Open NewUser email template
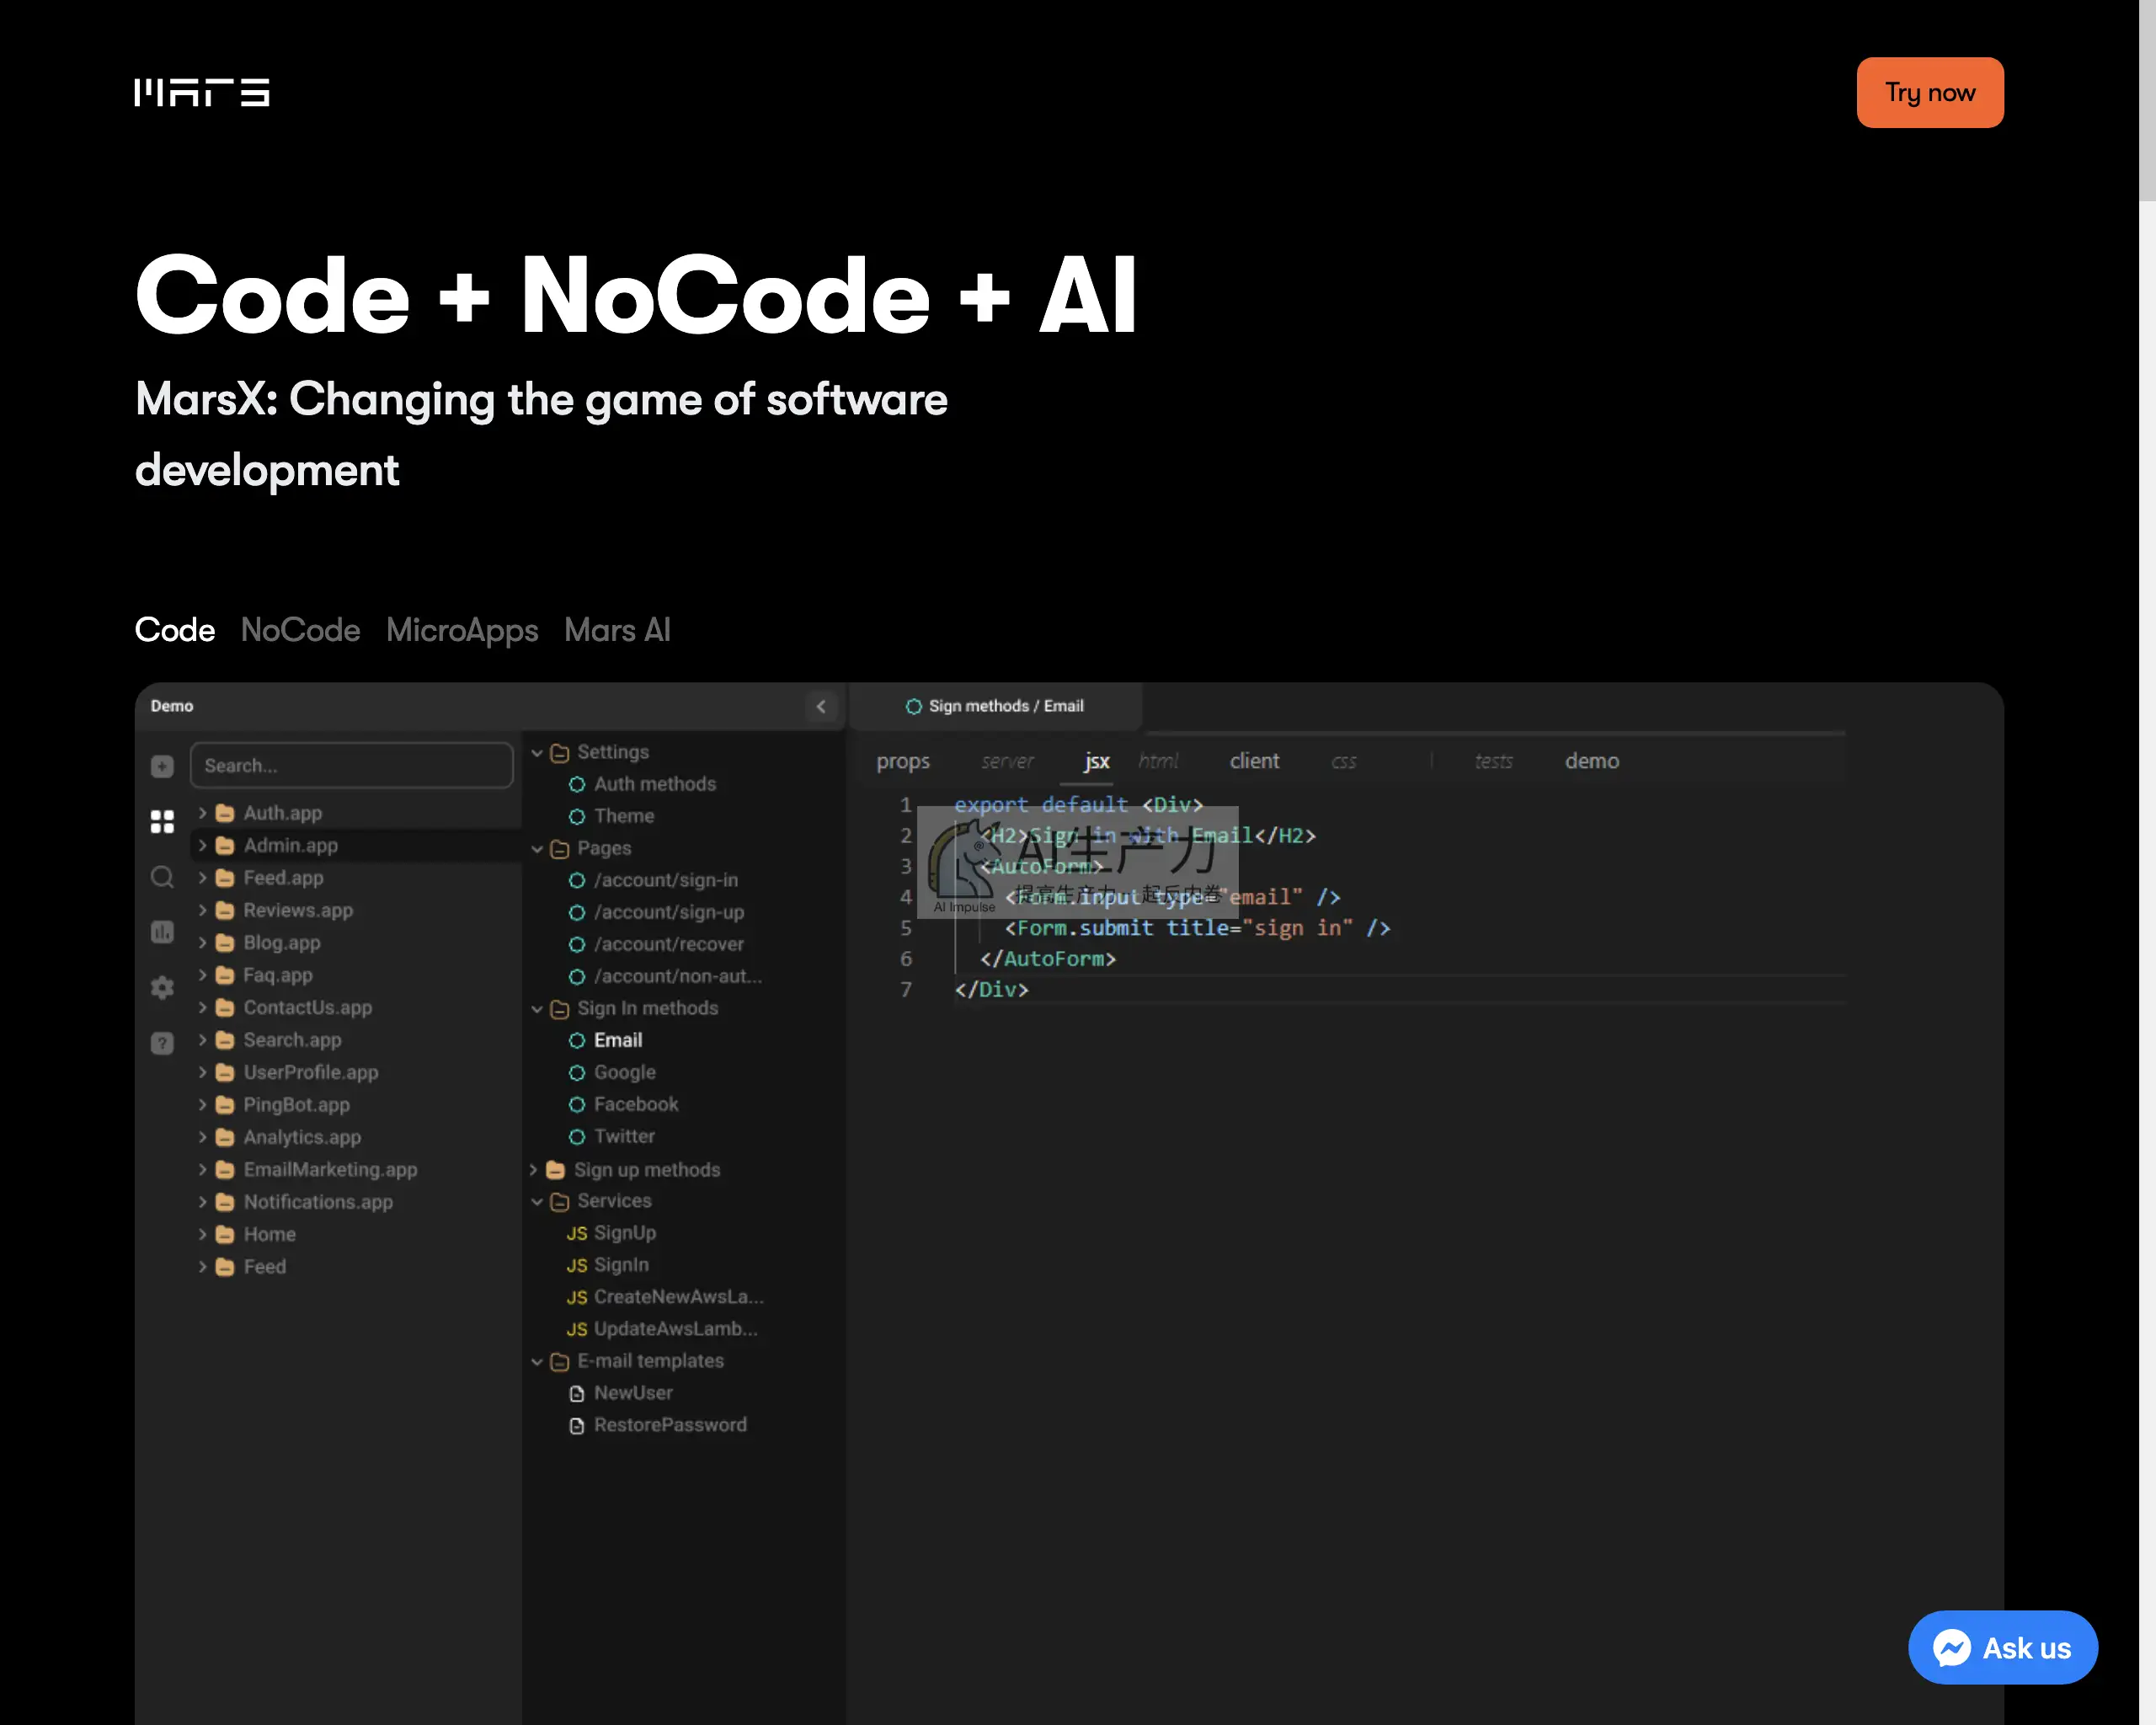 point(620,1393)
